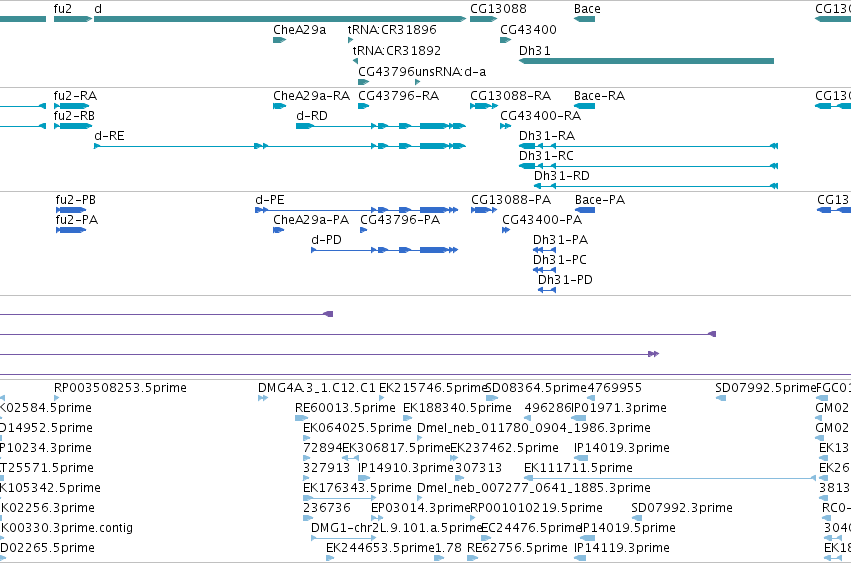Click the Bace-PA protein label
Image resolution: width=851 pixels, height=563 pixels.
(x=600, y=200)
